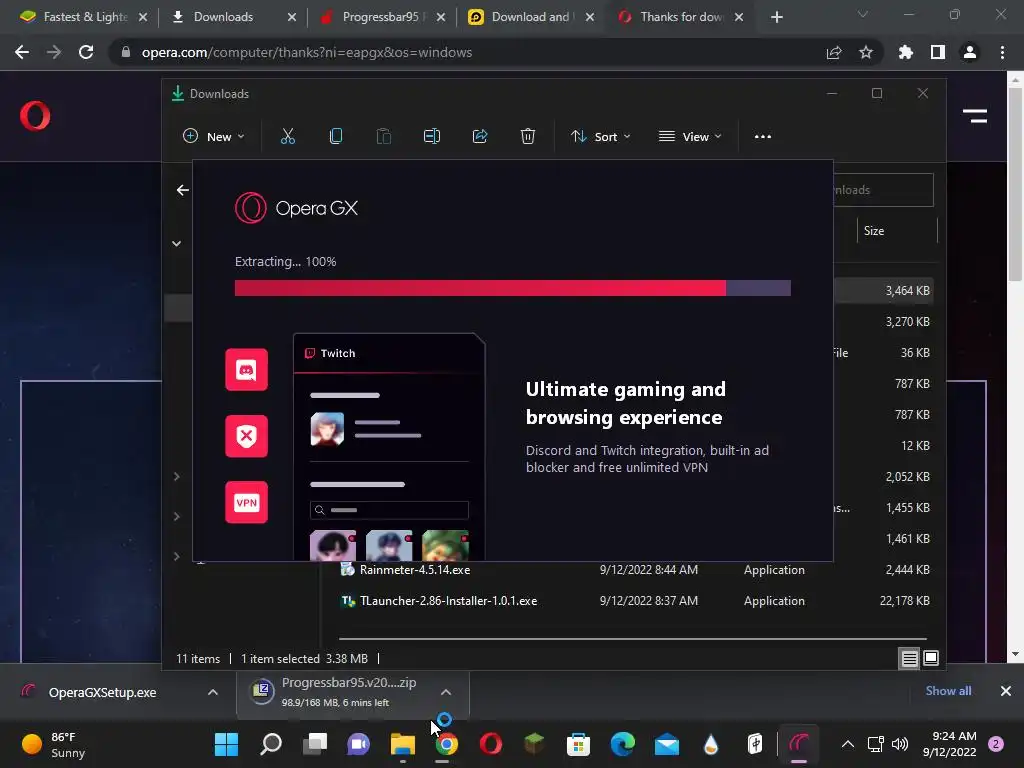Open the Sort dropdown
This screenshot has height=768, width=1024.
[600, 136]
